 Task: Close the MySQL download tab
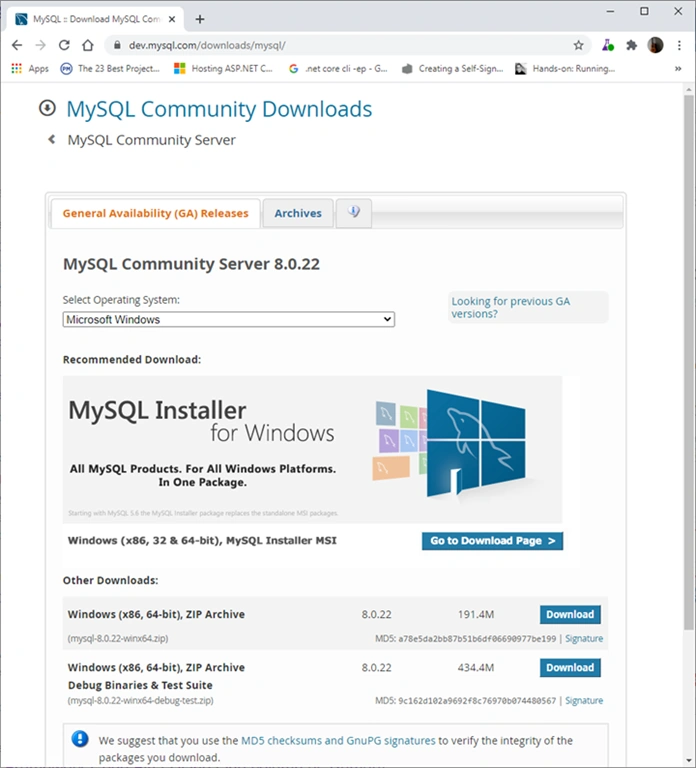[172, 19]
